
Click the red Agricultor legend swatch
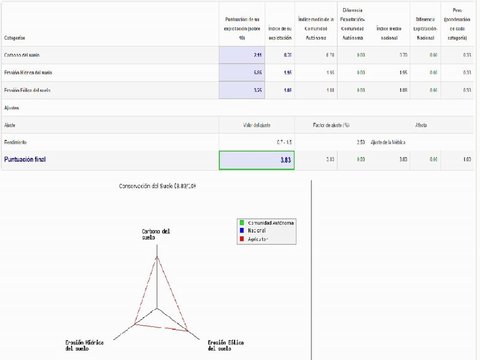tap(242, 239)
